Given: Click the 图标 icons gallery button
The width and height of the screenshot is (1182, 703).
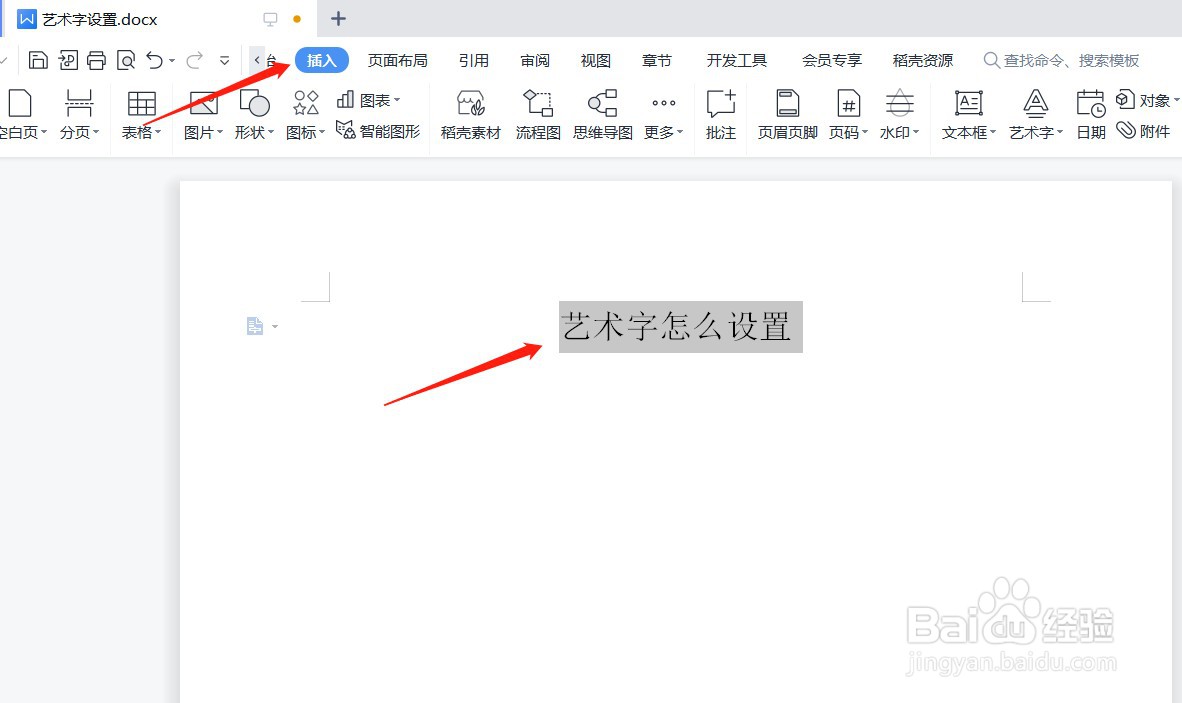Looking at the screenshot, I should pos(306,104).
